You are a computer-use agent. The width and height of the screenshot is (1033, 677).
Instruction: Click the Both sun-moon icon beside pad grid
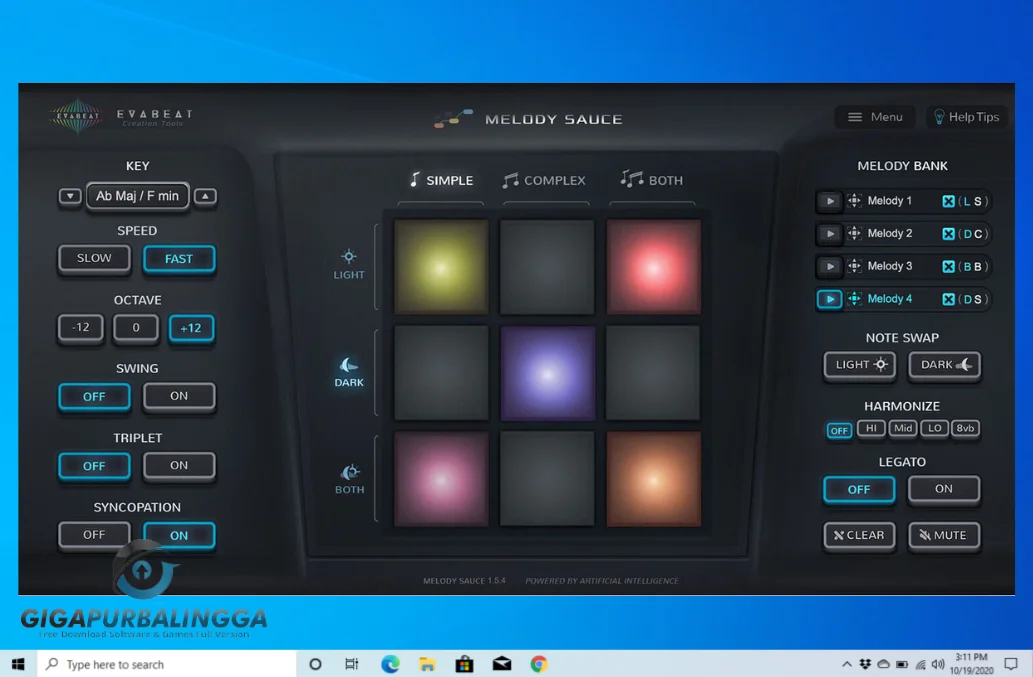click(349, 472)
